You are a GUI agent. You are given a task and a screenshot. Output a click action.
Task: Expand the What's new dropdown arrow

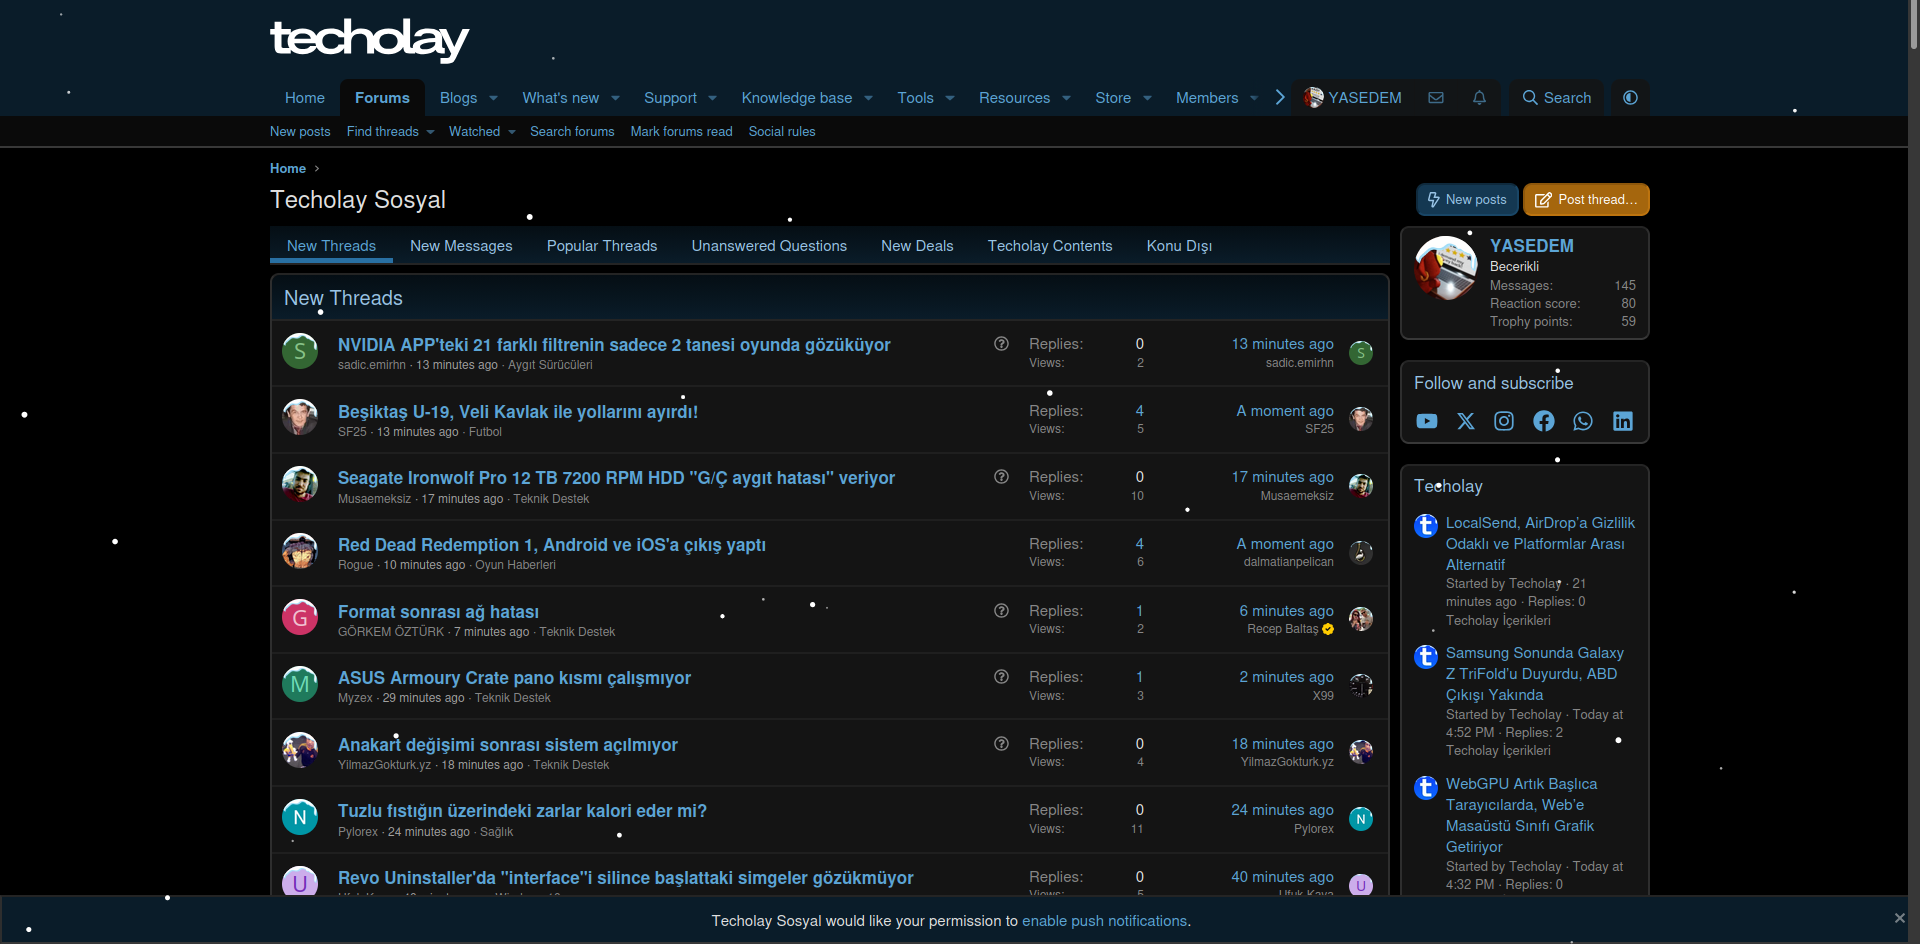(615, 98)
